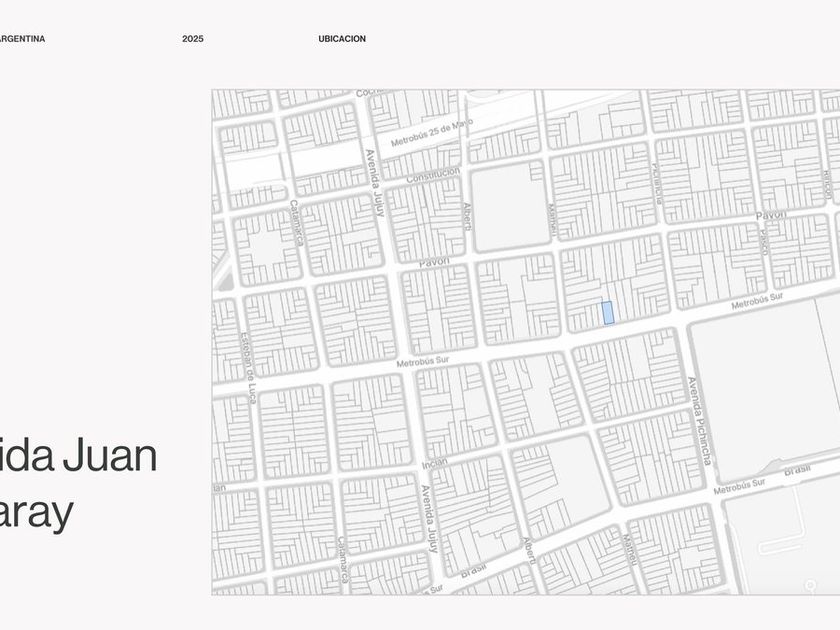Click 'Brasil' label next to Avenida Pichincha

pos(797,470)
